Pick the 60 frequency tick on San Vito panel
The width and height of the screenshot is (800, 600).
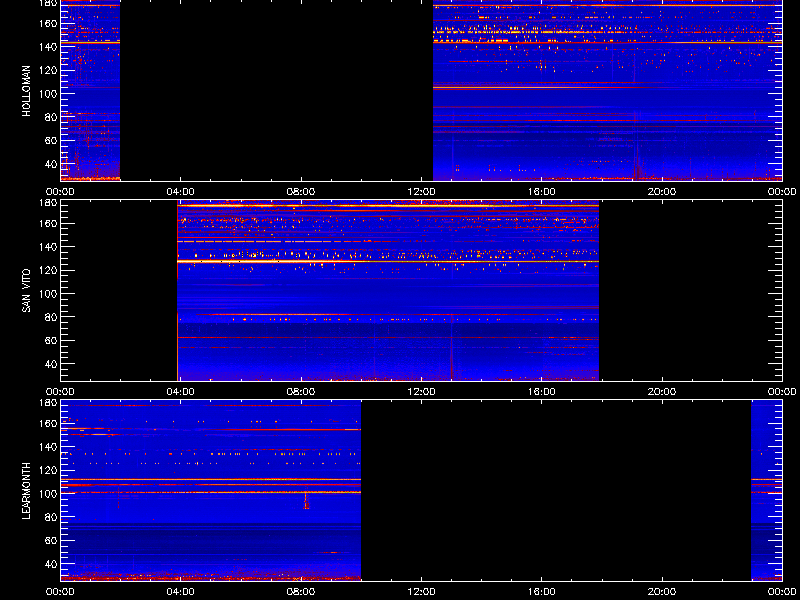pyautogui.click(x=52, y=340)
